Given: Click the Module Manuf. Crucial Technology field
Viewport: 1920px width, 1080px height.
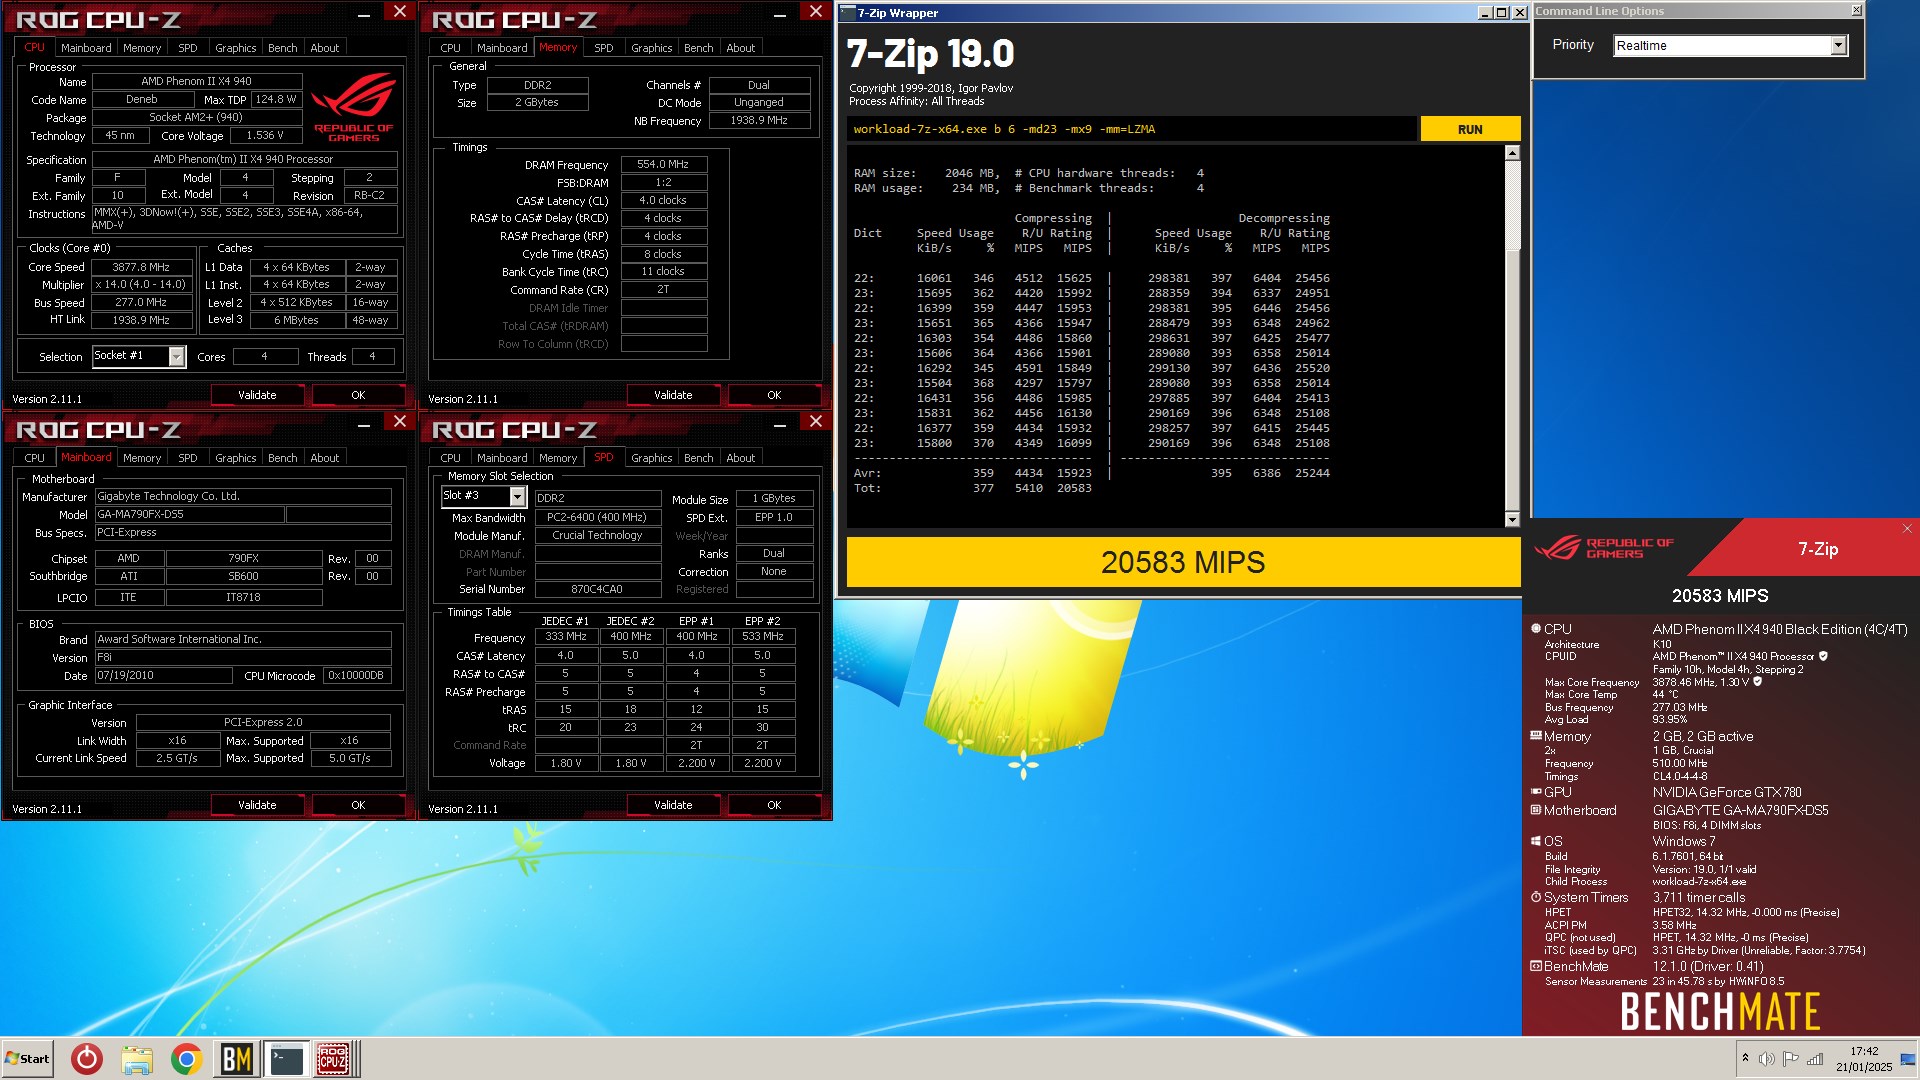Looking at the screenshot, I should (x=598, y=535).
